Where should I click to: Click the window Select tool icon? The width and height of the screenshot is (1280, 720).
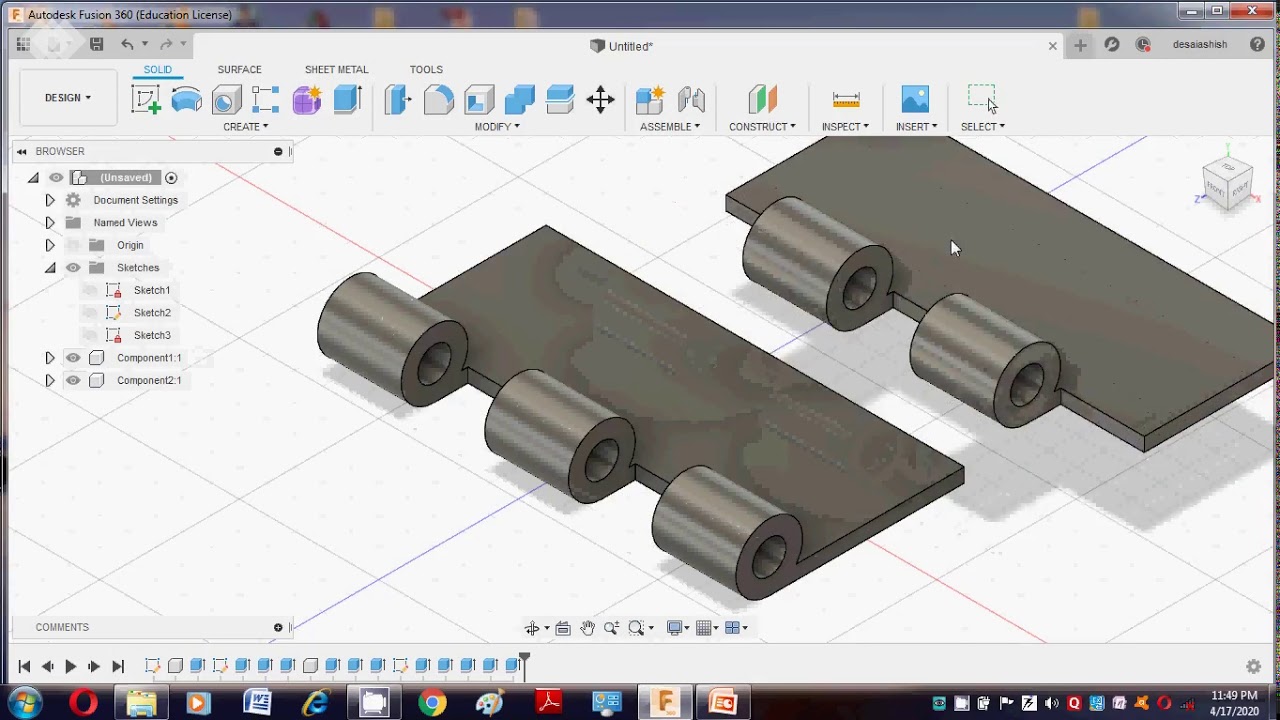(x=982, y=99)
